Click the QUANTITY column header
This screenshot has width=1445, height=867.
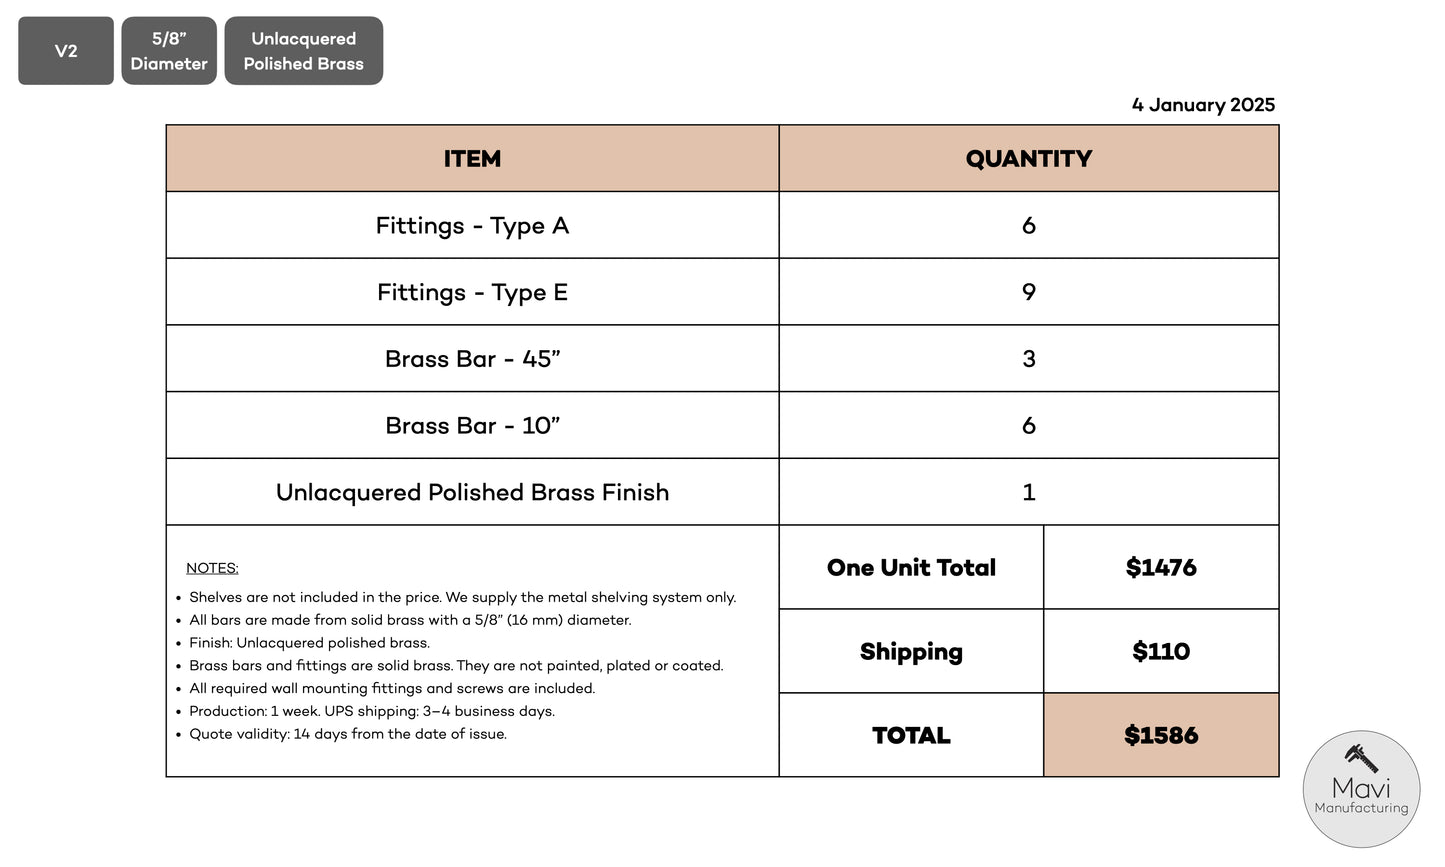click(1028, 159)
